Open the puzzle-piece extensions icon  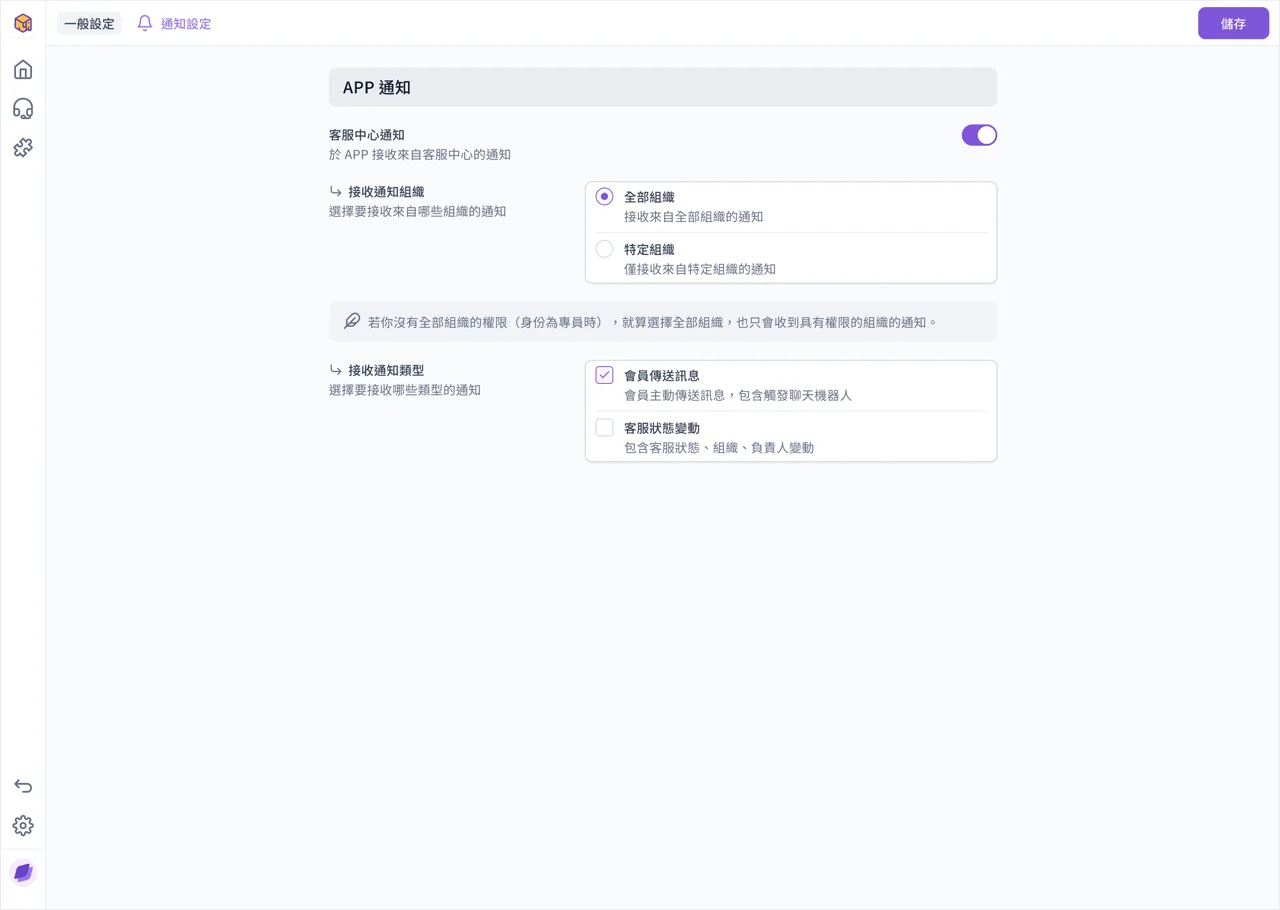[x=23, y=147]
